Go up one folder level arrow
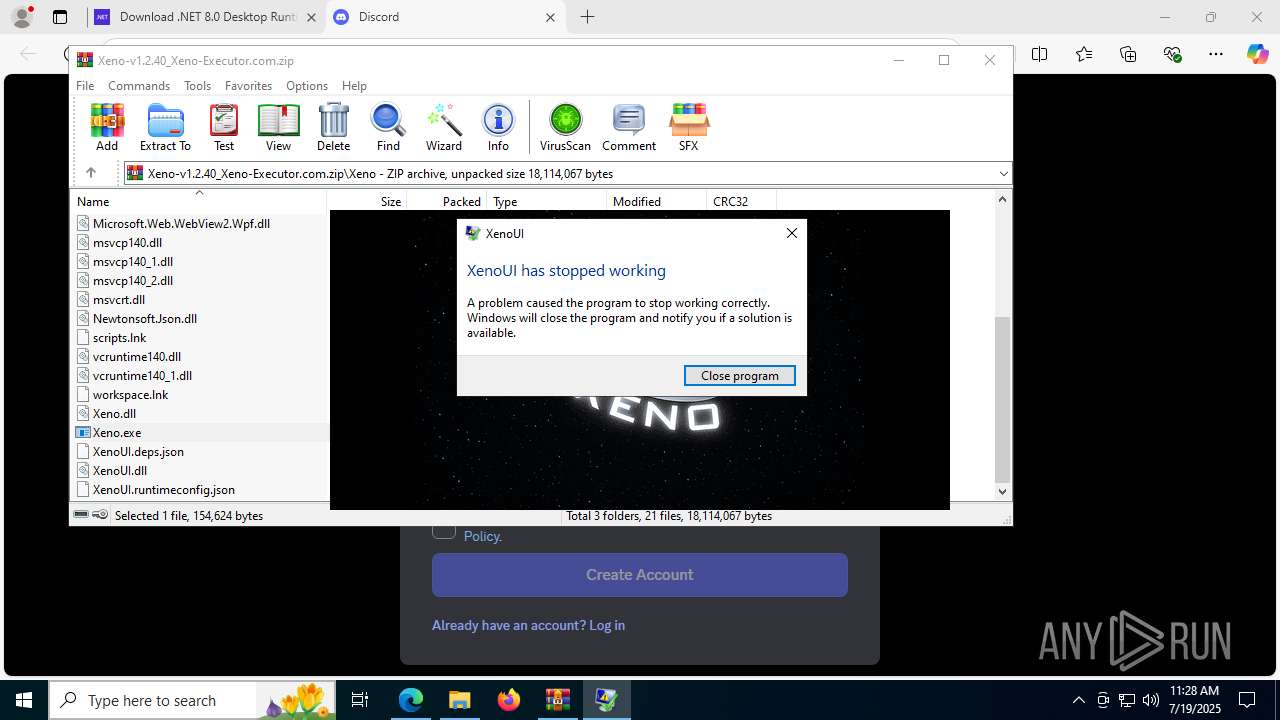This screenshot has width=1280, height=720. (91, 173)
